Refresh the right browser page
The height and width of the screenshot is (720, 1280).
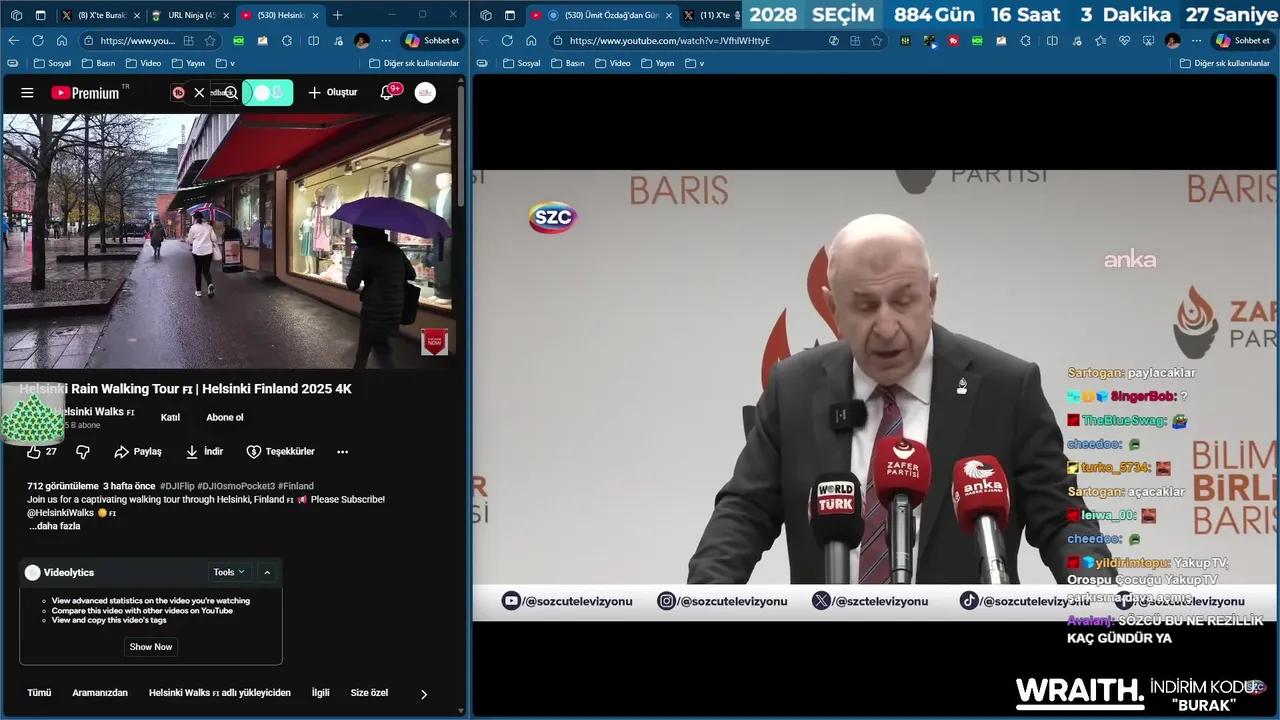click(507, 40)
